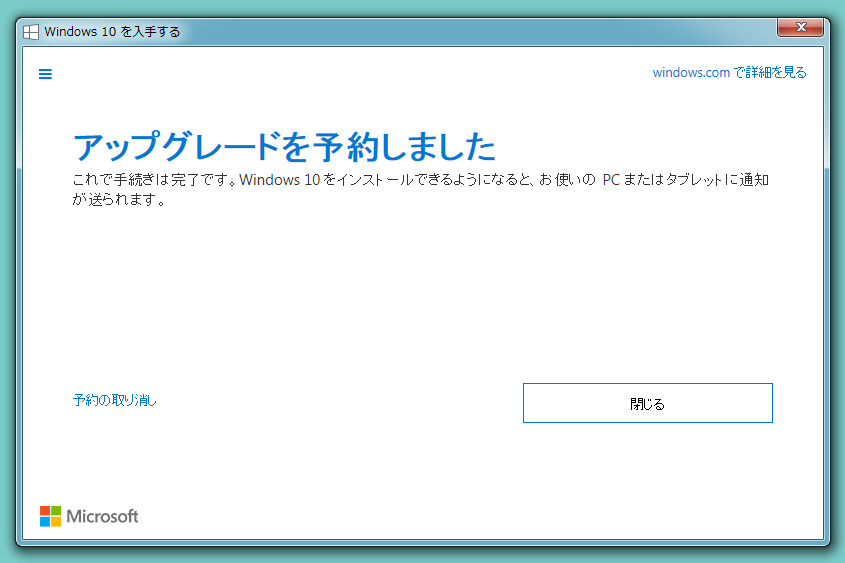Click the 予約の取り消し link

tap(114, 400)
